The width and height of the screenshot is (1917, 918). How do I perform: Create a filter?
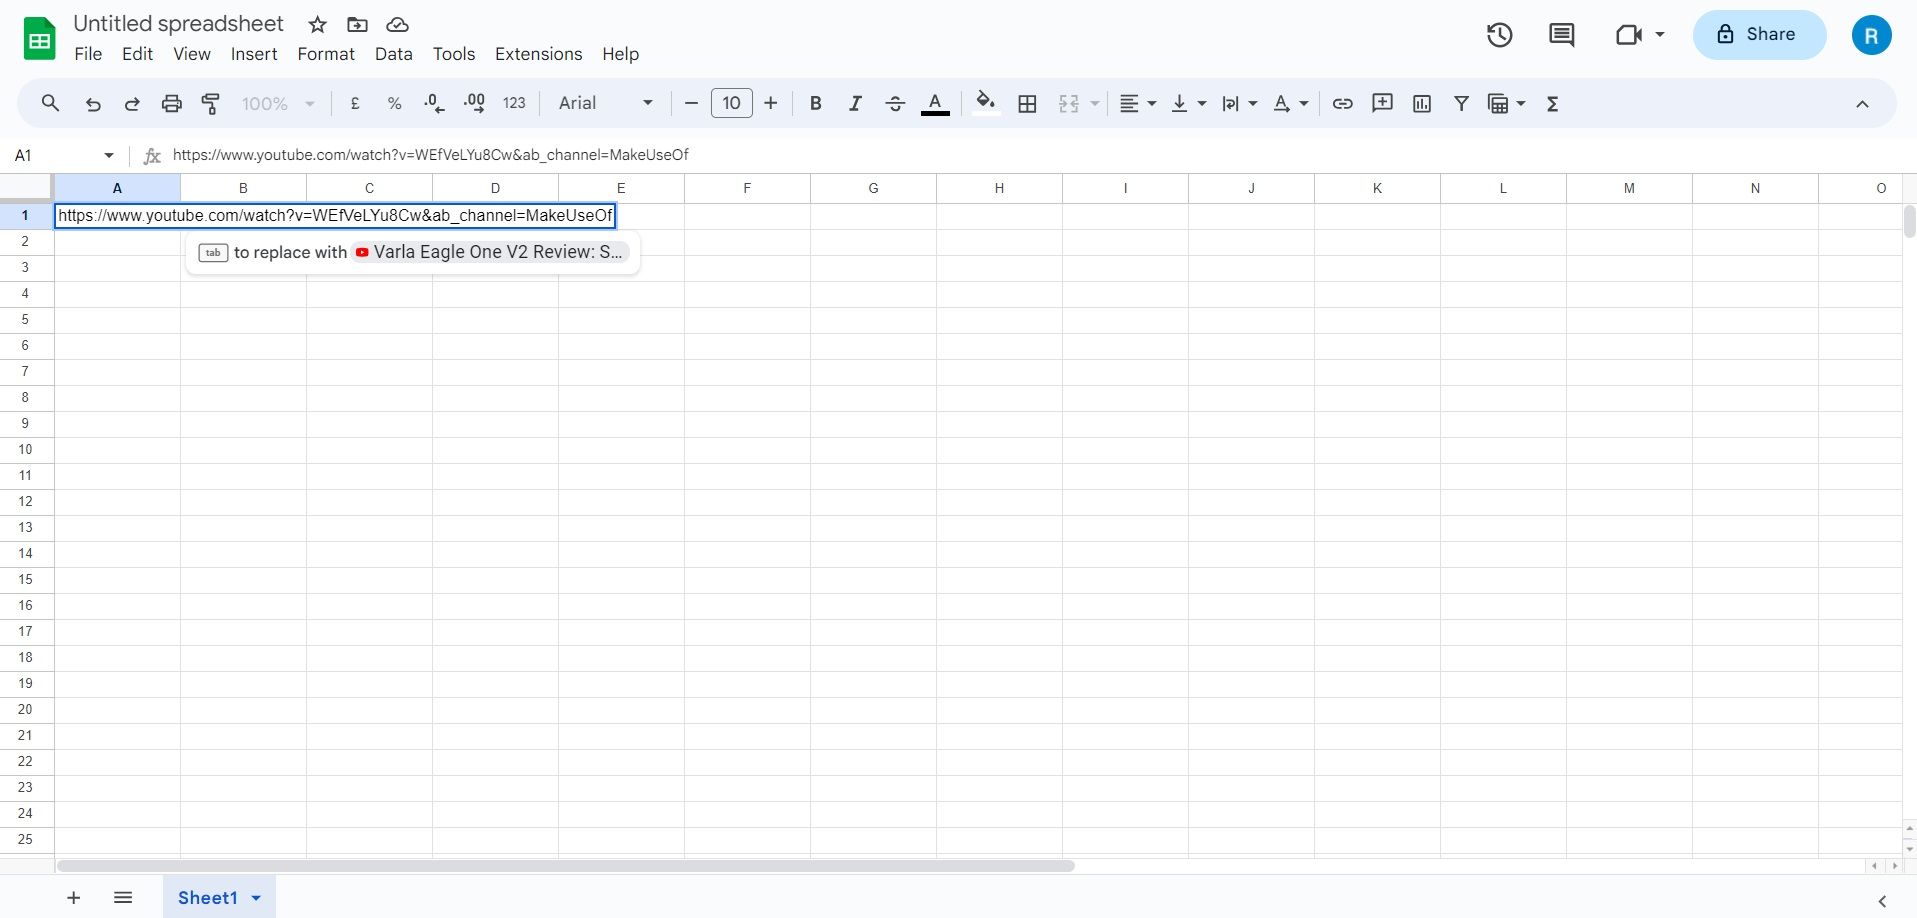1461,103
